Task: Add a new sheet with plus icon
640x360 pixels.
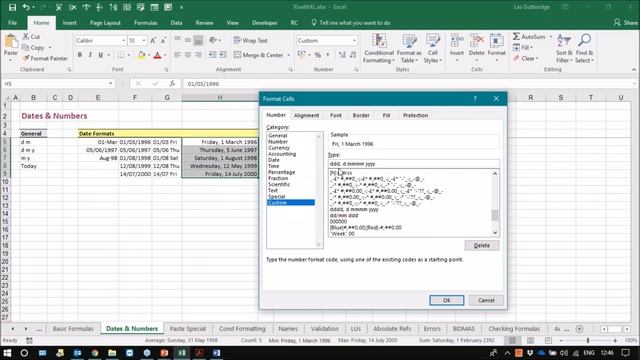Action: tap(579, 329)
